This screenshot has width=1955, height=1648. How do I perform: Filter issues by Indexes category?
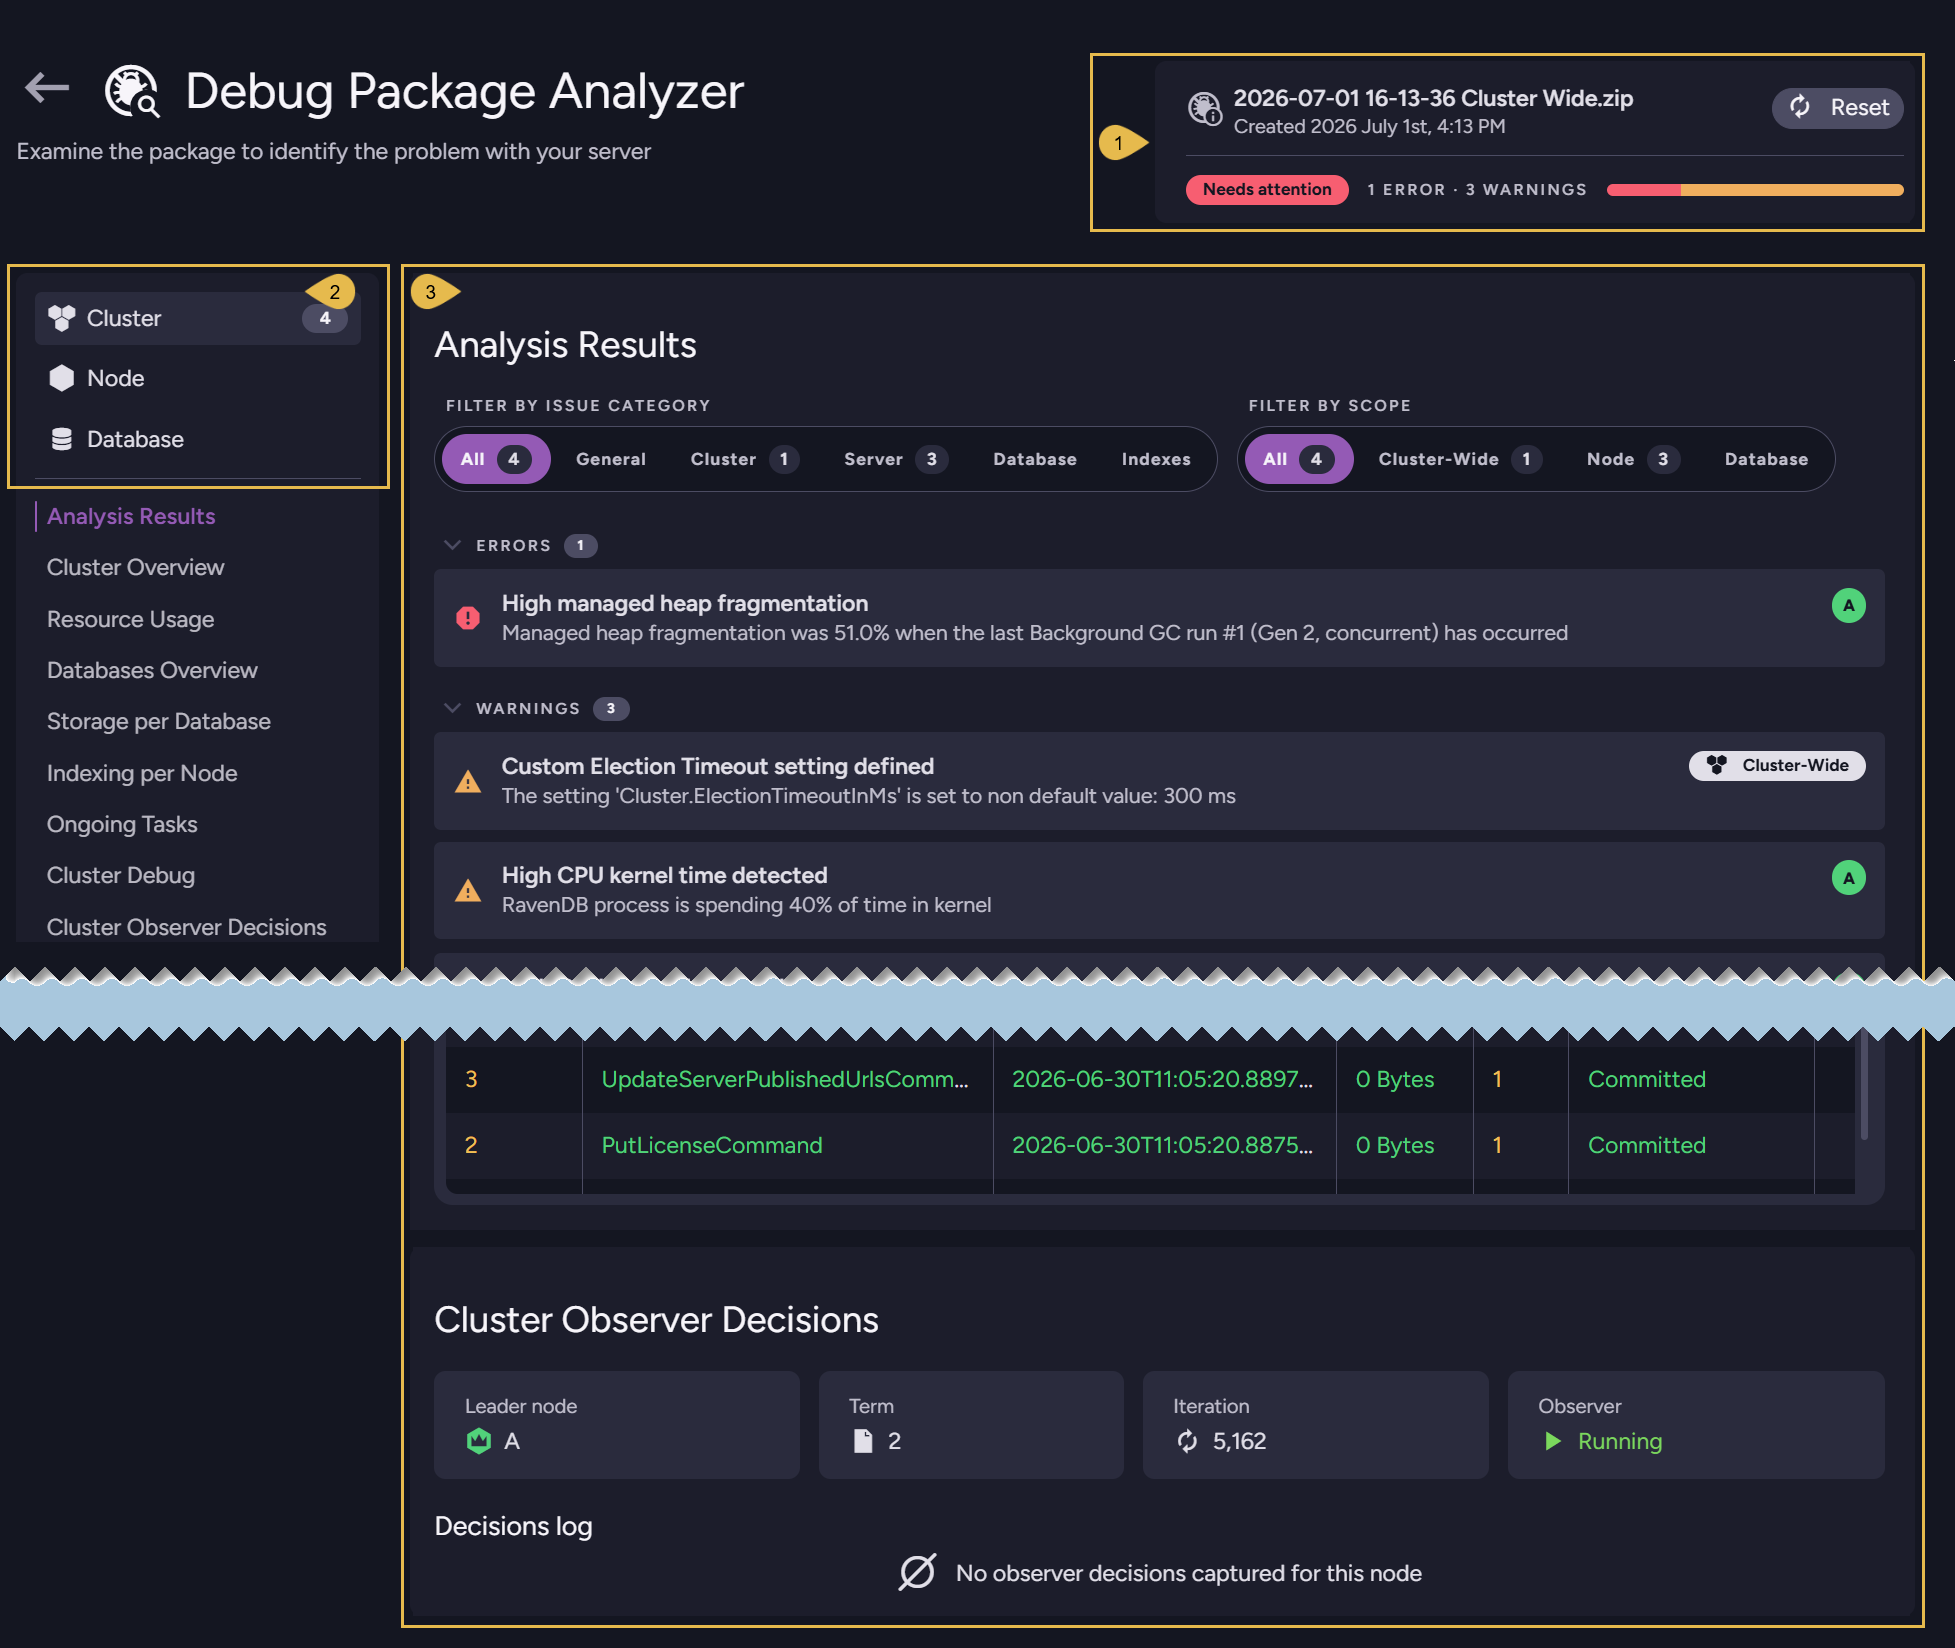[1156, 459]
